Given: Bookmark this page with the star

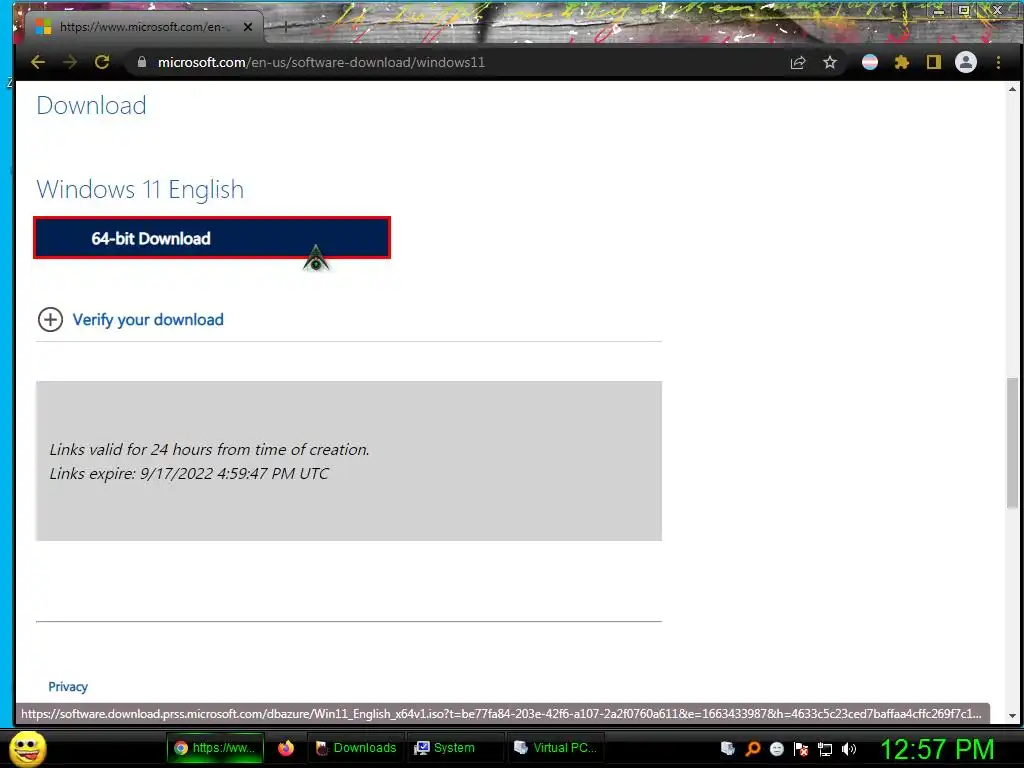Looking at the screenshot, I should pos(829,63).
